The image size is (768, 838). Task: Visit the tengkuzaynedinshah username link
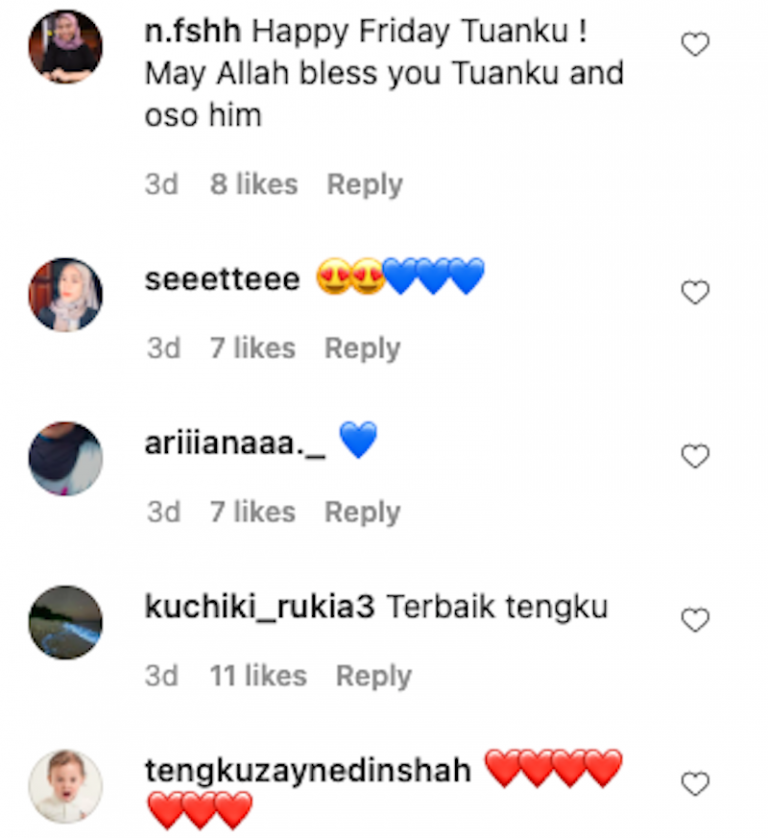[x=308, y=771]
